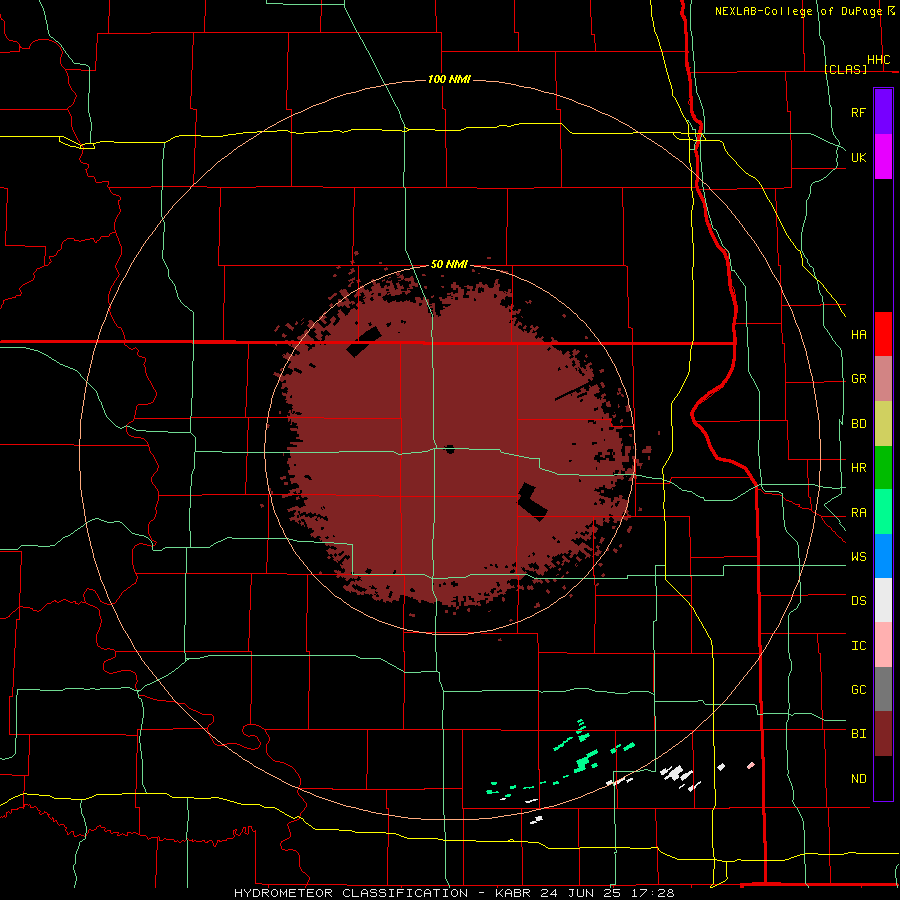Viewport: 900px width, 900px height.
Task: Click the "ND" legend label
Action: pos(858,779)
